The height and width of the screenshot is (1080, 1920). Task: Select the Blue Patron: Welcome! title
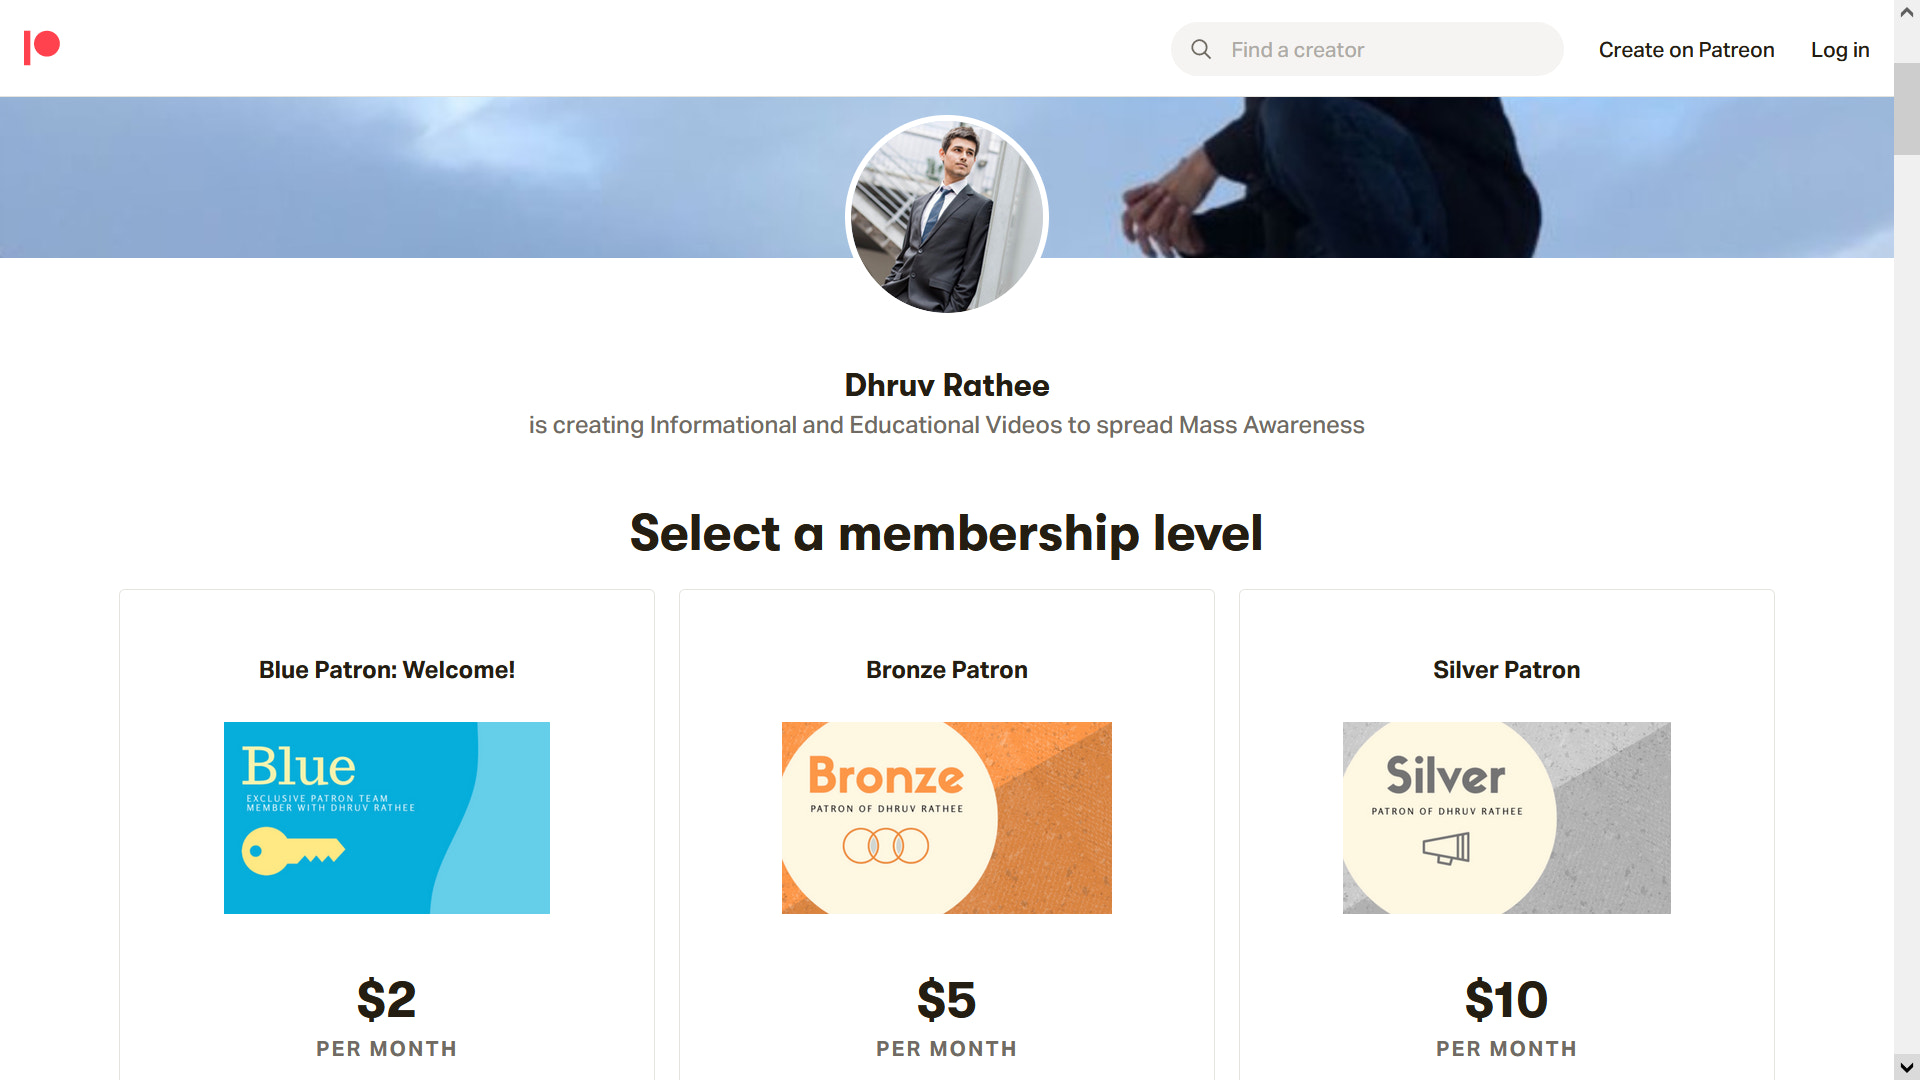[386, 670]
